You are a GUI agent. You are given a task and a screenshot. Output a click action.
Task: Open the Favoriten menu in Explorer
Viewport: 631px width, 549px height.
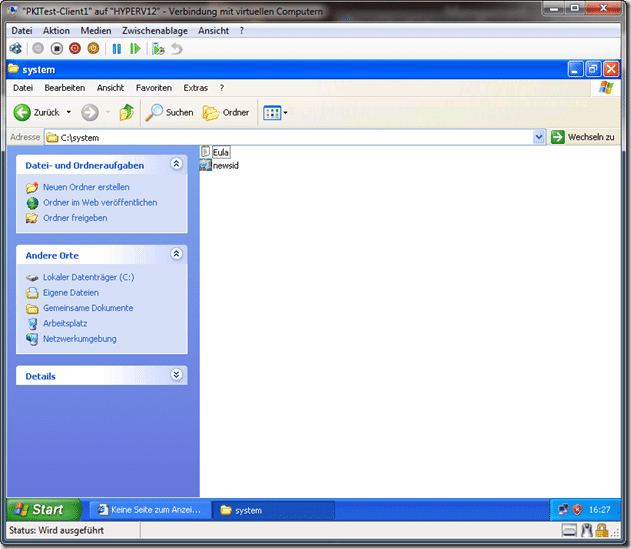point(154,88)
